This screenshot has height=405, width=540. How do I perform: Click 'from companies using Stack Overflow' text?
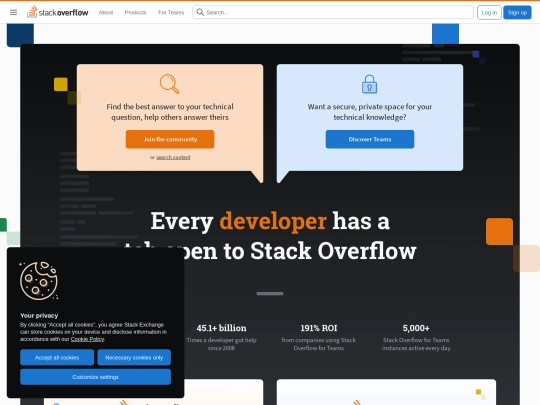pos(319,344)
